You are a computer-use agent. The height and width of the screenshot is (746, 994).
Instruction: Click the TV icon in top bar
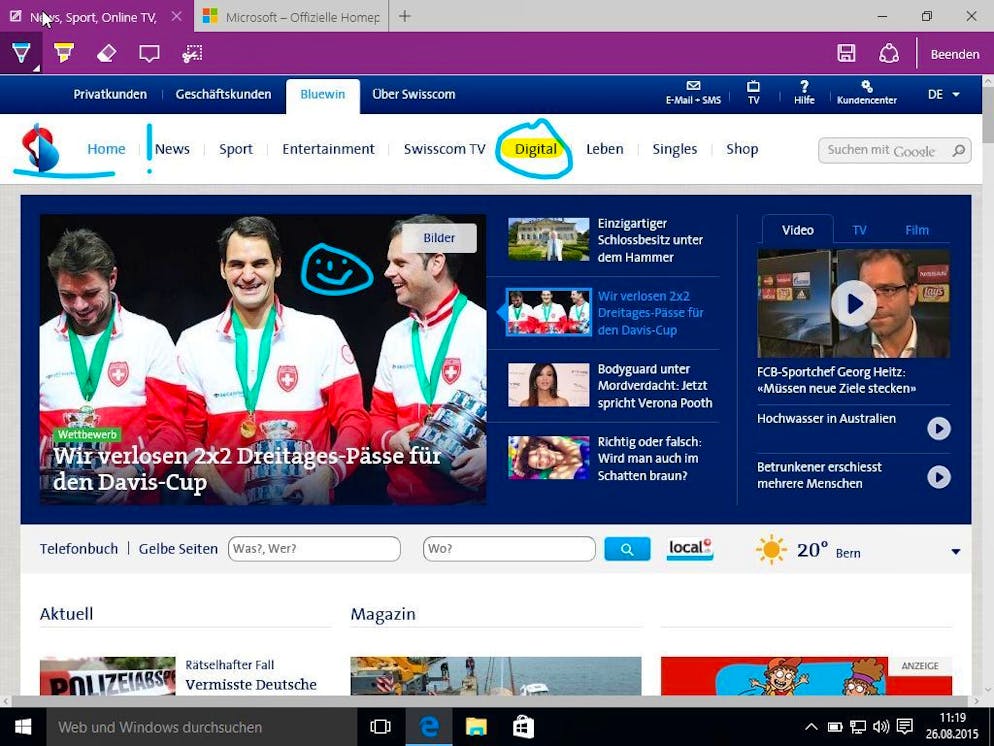pyautogui.click(x=753, y=93)
